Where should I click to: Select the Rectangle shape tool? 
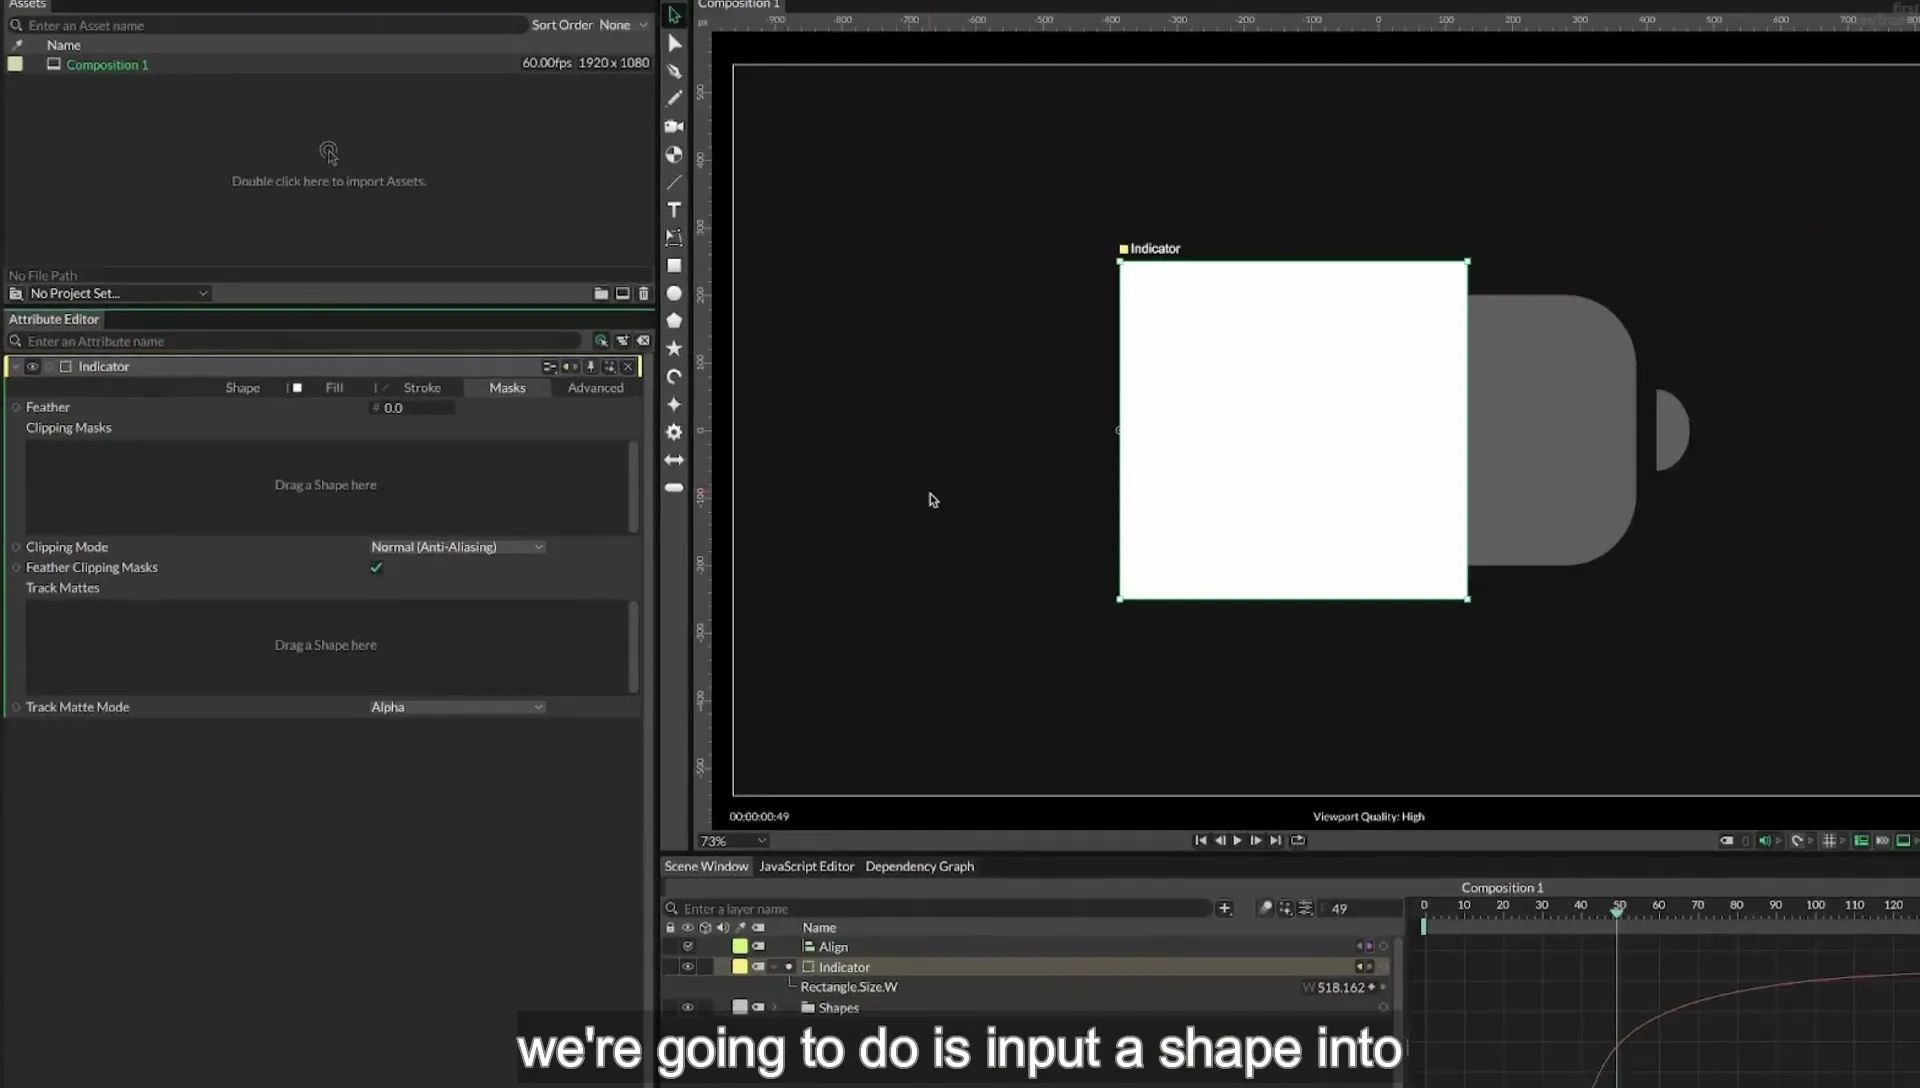pyautogui.click(x=674, y=266)
